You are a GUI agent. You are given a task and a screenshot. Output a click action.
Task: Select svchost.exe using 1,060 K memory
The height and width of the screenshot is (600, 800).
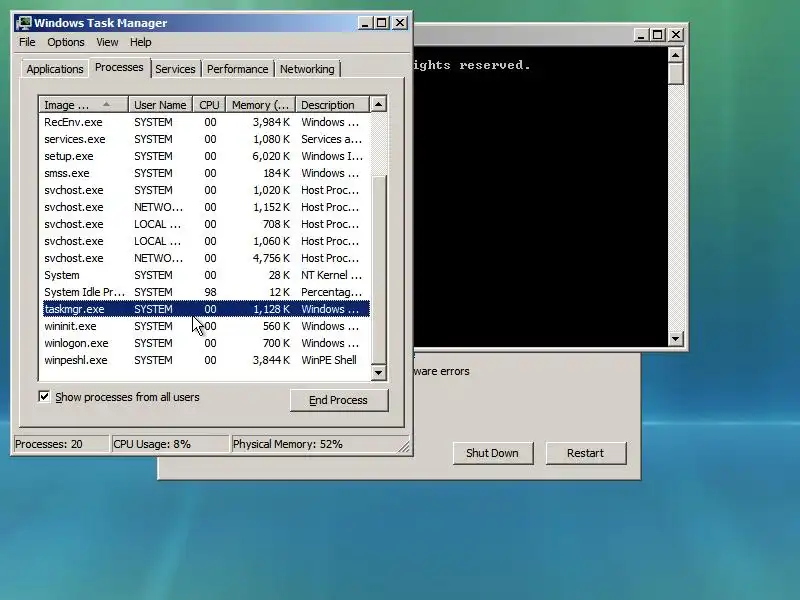(206, 241)
